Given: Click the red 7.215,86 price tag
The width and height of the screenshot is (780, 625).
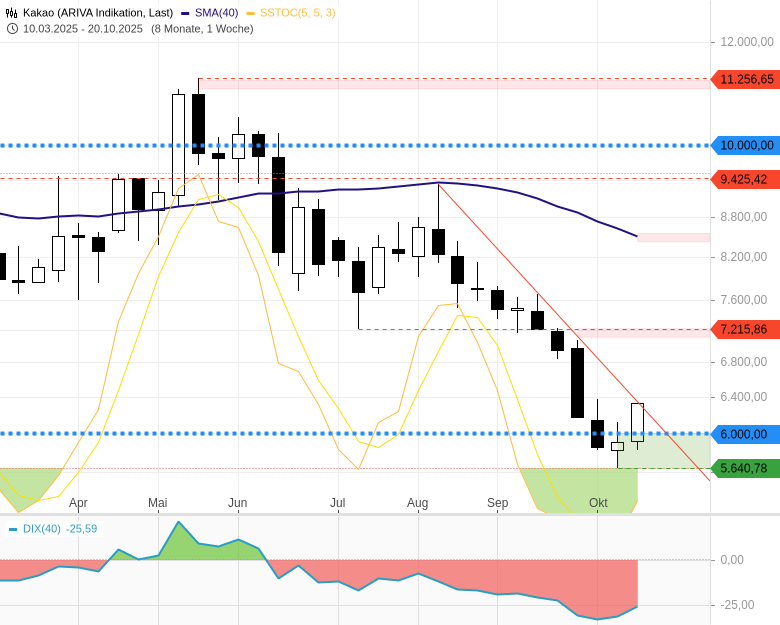Looking at the screenshot, I should pyautogui.click(x=745, y=329).
